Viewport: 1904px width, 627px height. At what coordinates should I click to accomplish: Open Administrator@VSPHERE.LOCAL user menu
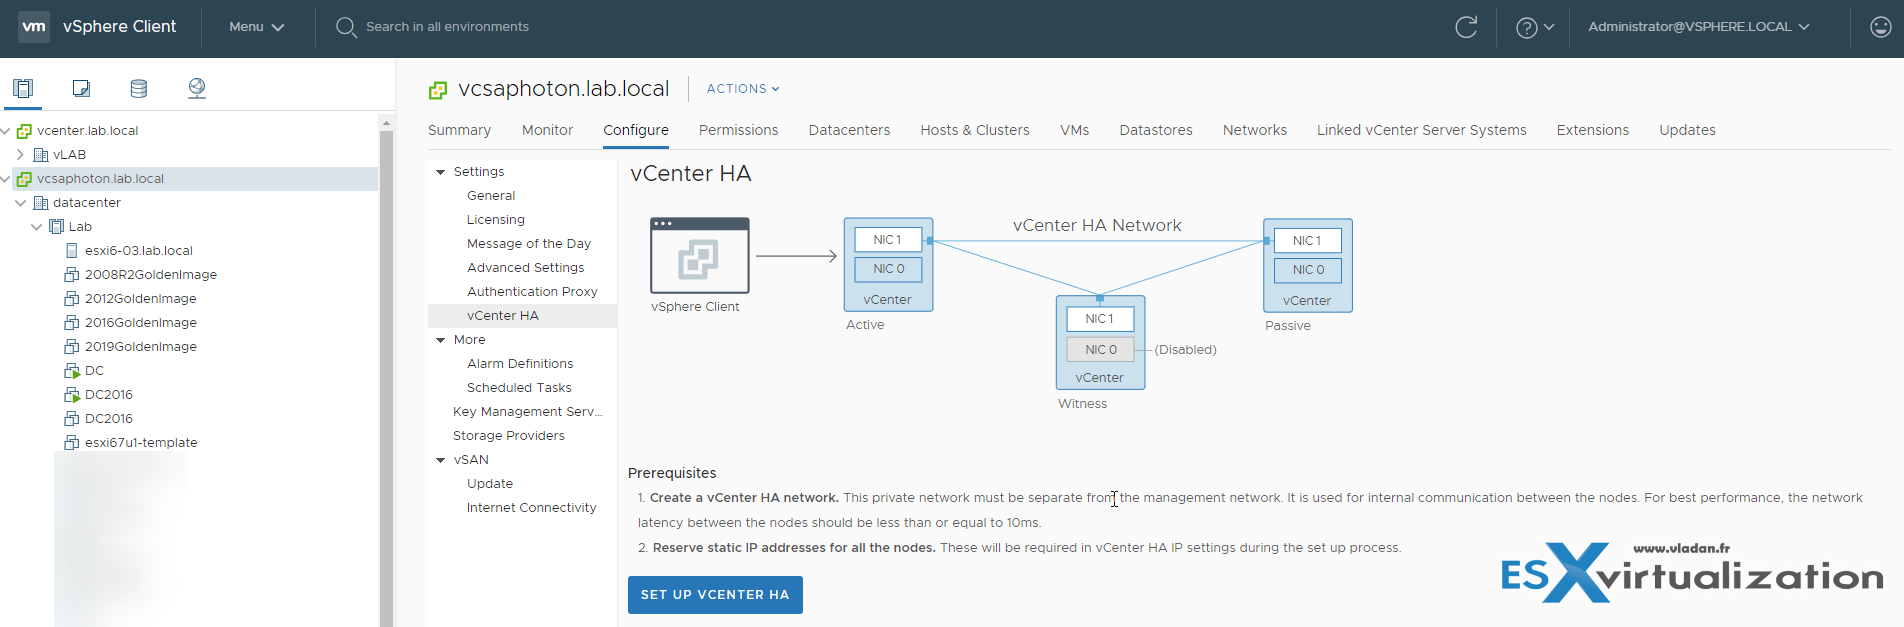[1698, 27]
